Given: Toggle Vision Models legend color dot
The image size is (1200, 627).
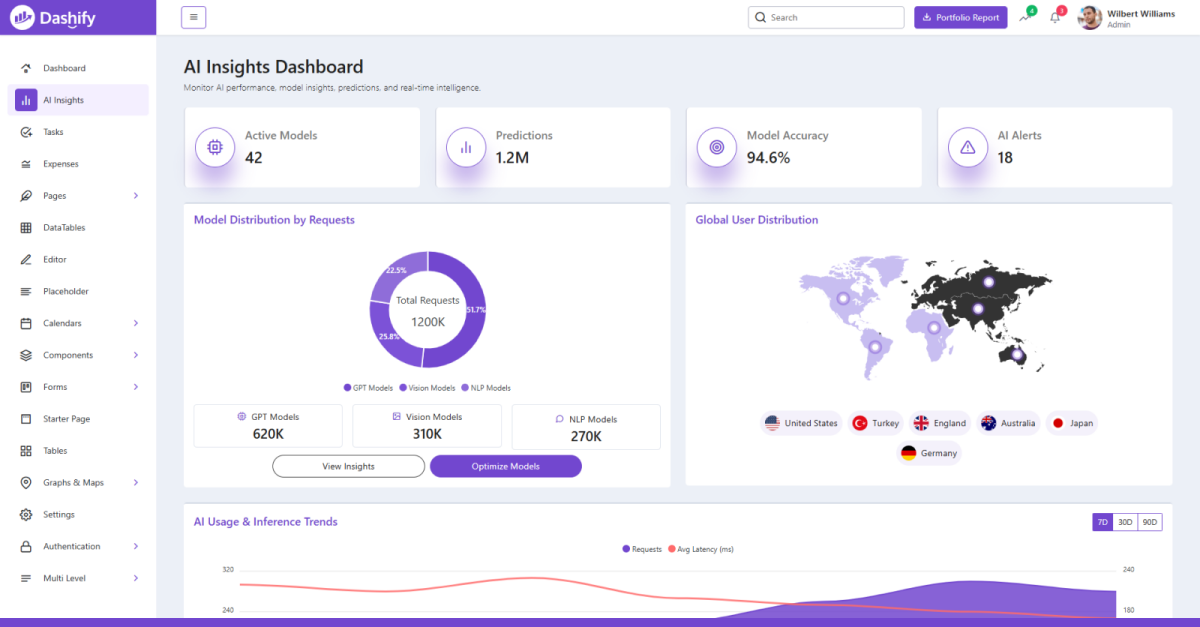Looking at the screenshot, I should tap(403, 388).
